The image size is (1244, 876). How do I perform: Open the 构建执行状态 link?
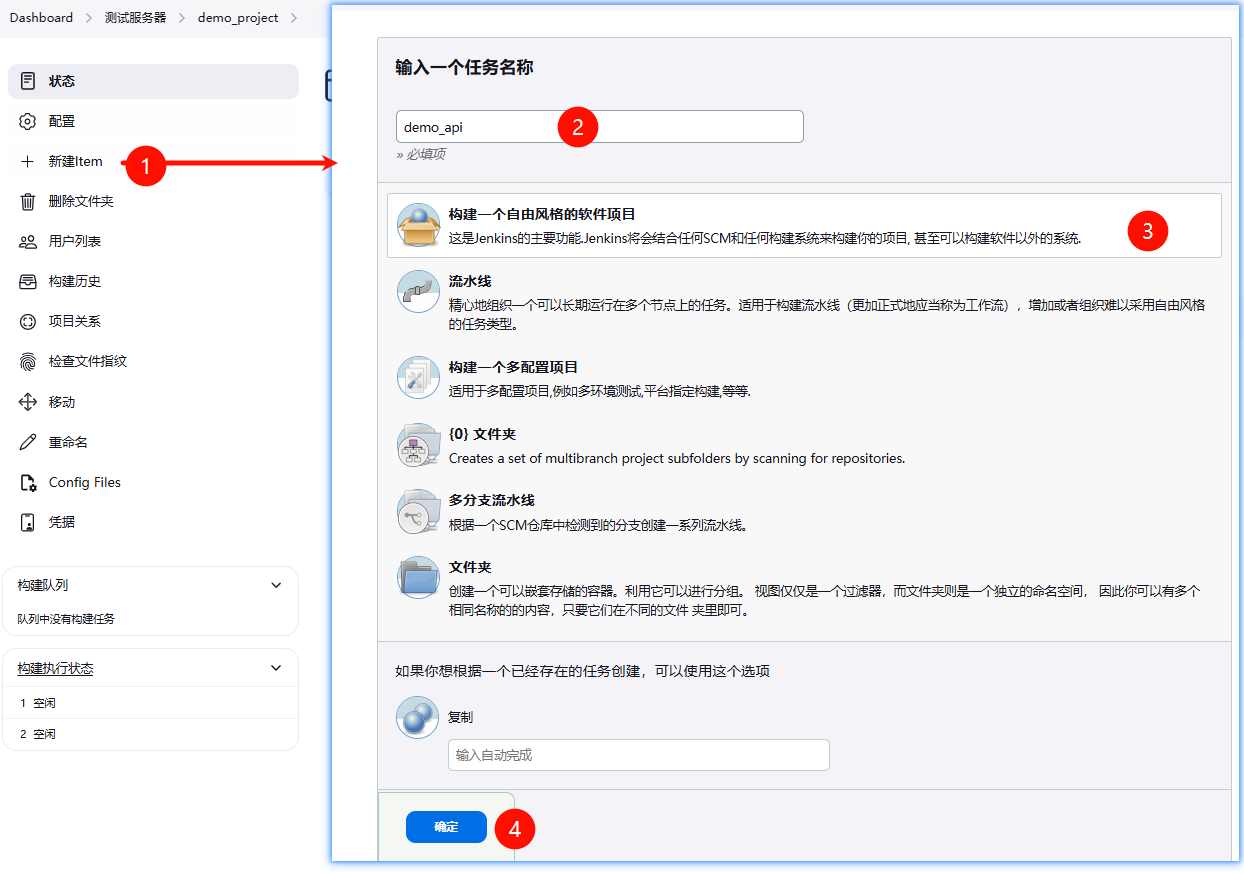55,668
